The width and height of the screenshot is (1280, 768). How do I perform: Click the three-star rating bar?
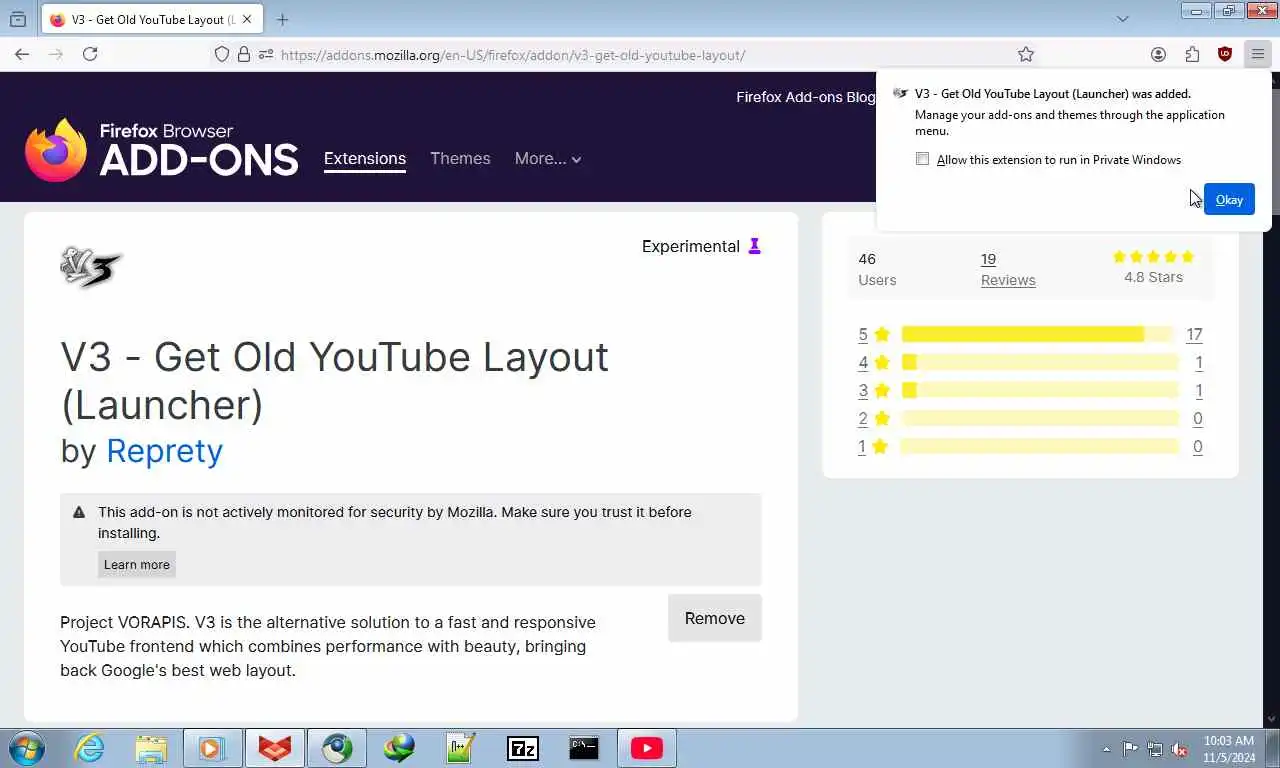[1040, 390]
